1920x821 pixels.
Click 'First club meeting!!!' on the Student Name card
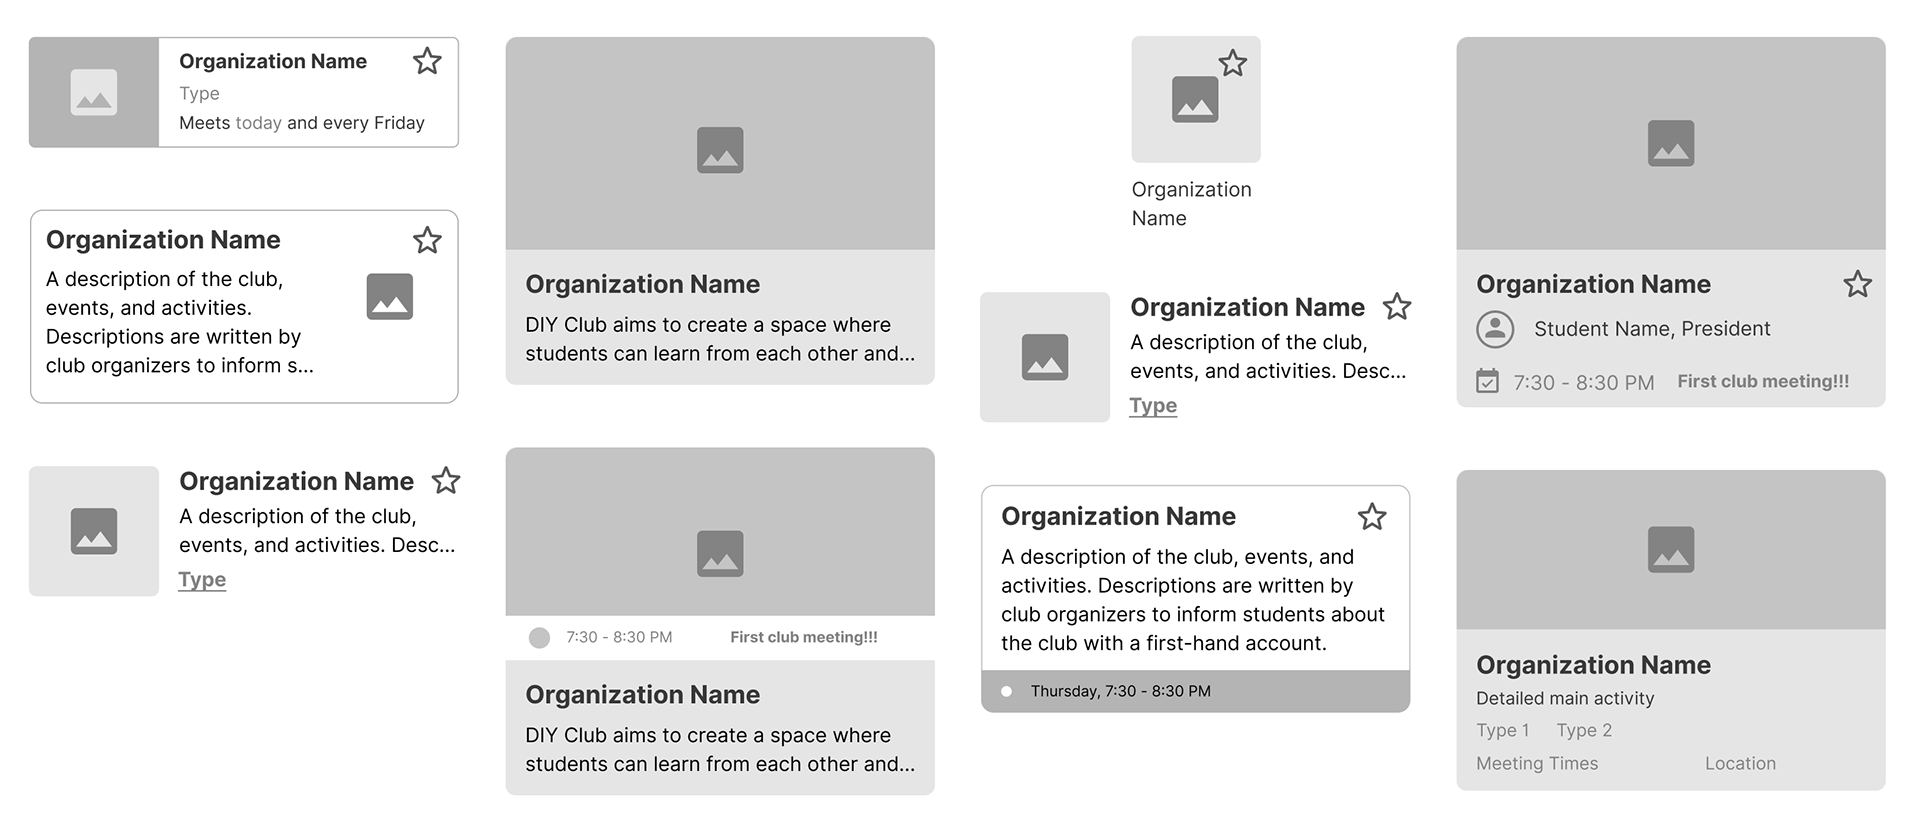1763,381
